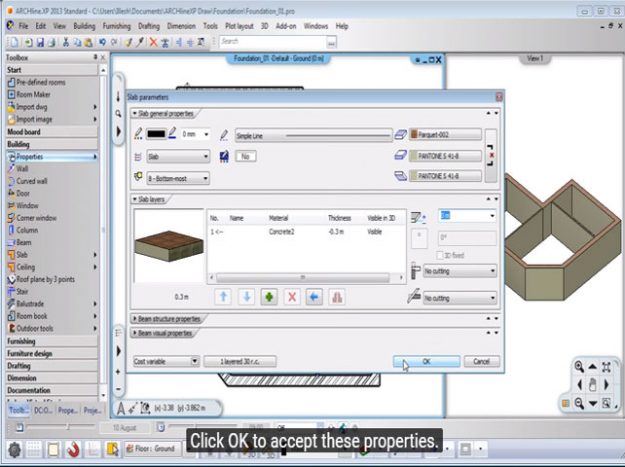Click the red X delete layer icon
The width and height of the screenshot is (625, 467).
coord(292,297)
